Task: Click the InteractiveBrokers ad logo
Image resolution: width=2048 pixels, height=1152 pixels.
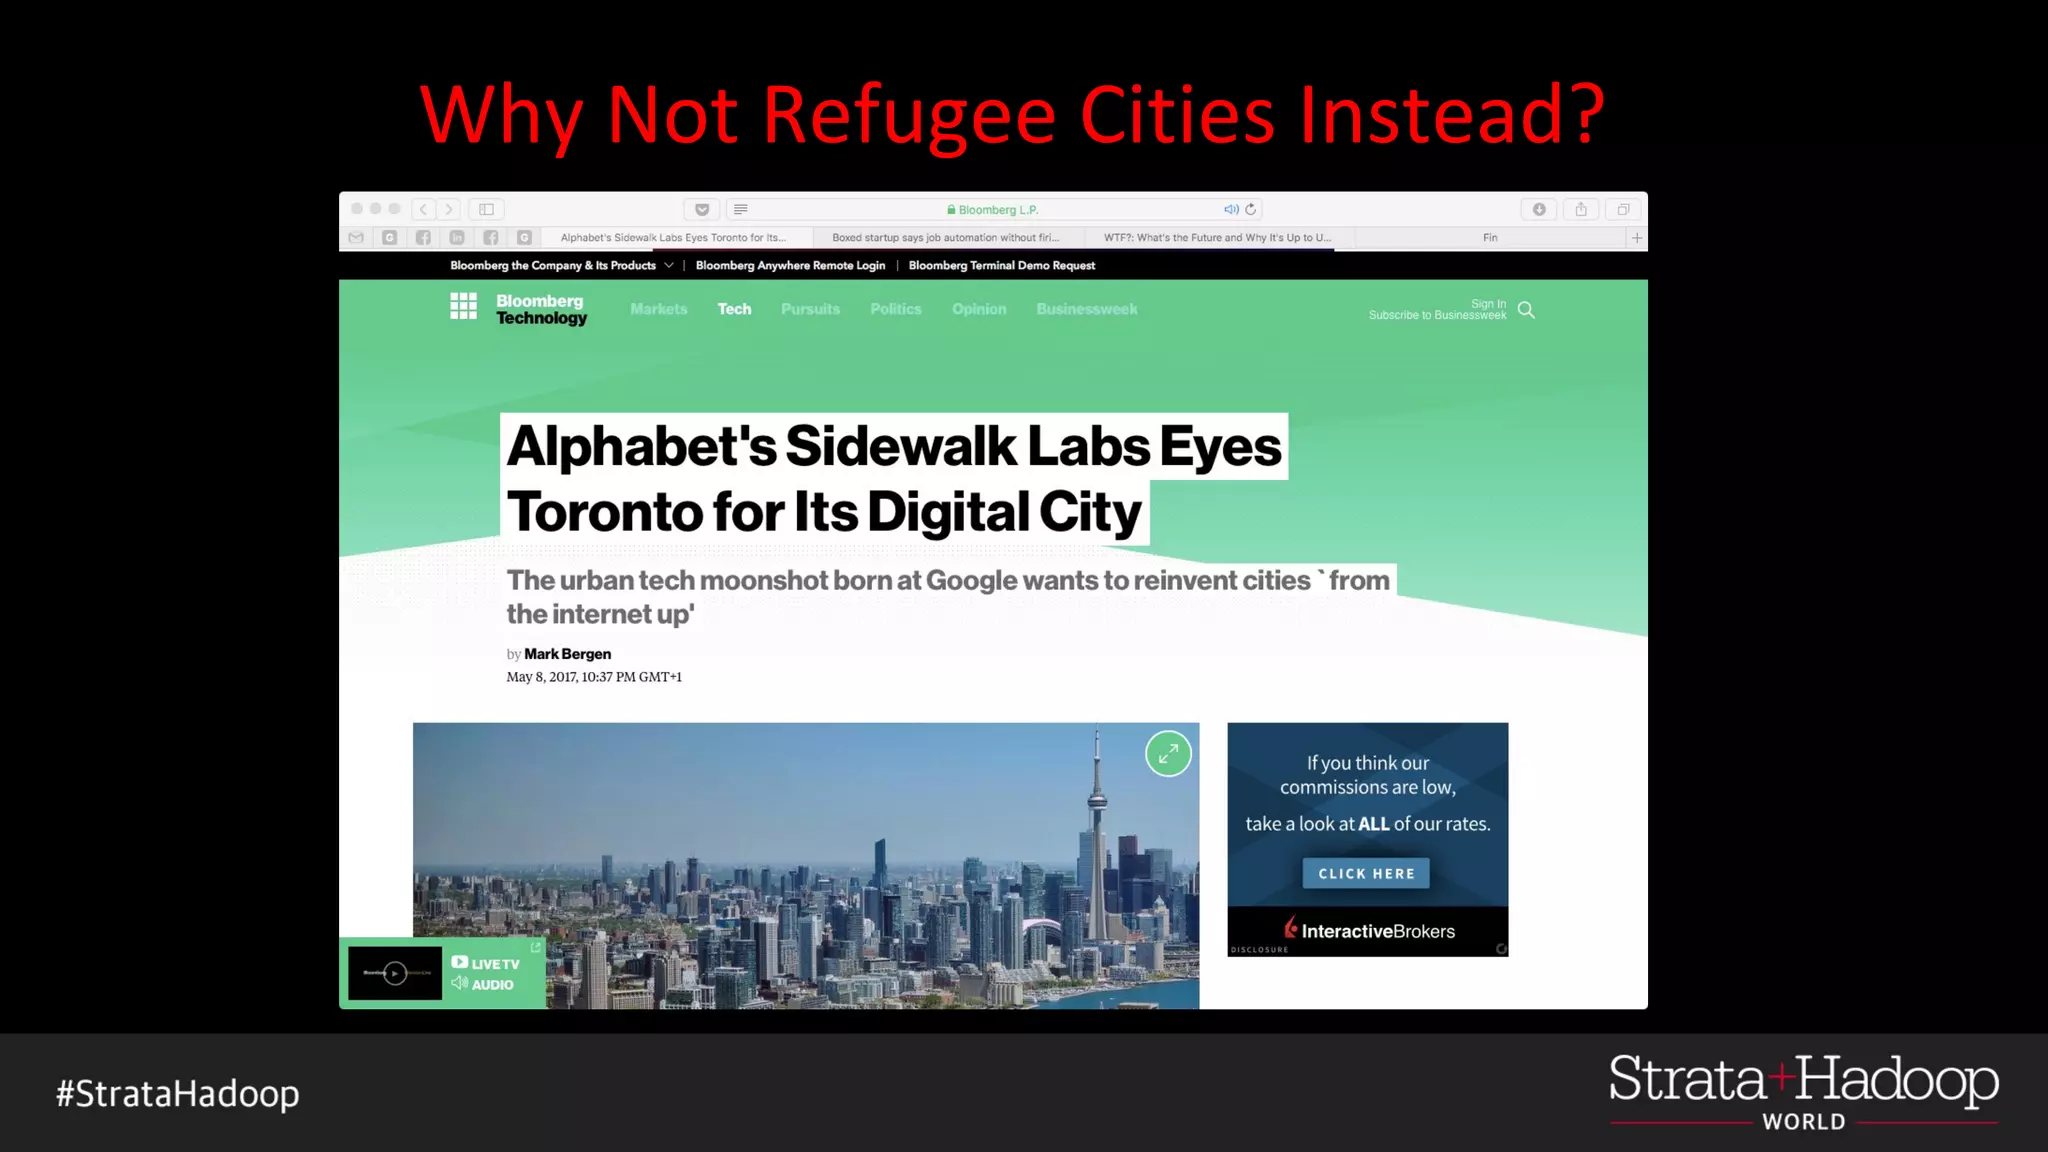Action: coord(1369,930)
